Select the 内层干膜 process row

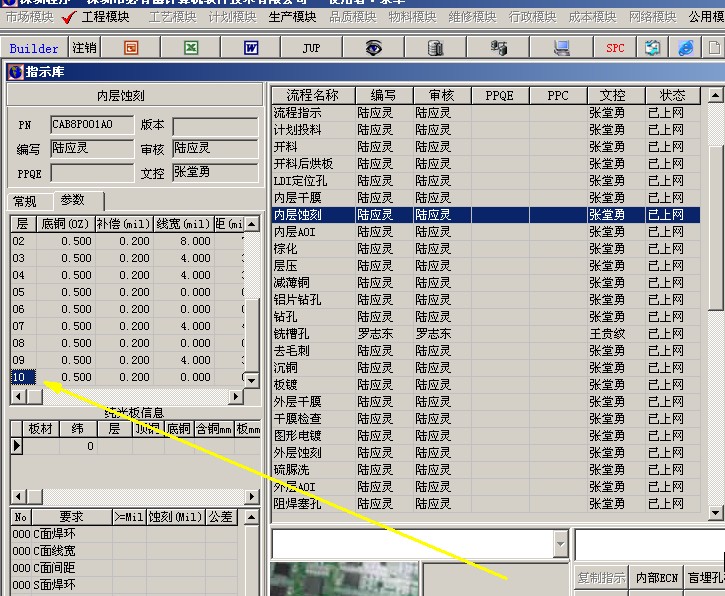coord(486,198)
